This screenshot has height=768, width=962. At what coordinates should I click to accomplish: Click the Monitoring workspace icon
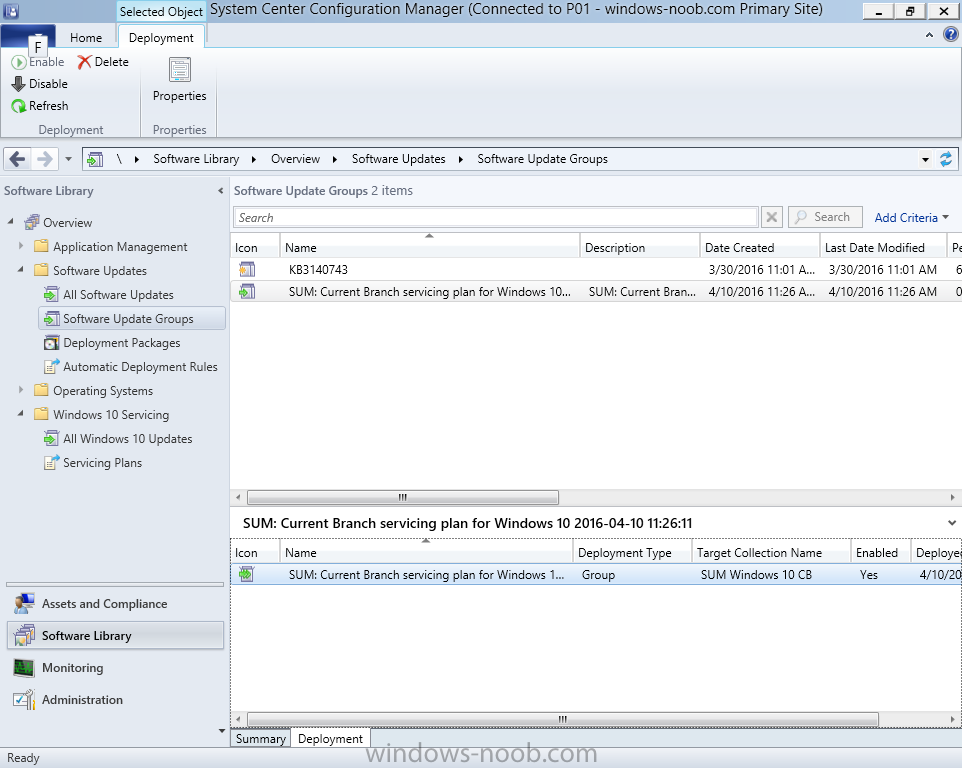pos(25,668)
